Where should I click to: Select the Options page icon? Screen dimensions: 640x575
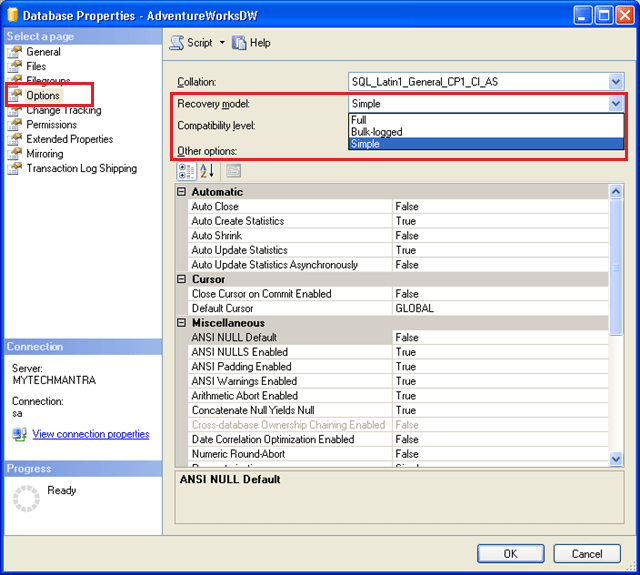(15, 95)
